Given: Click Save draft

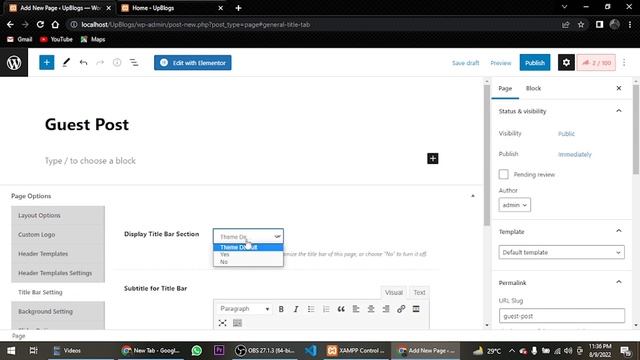Looking at the screenshot, I should (465, 63).
